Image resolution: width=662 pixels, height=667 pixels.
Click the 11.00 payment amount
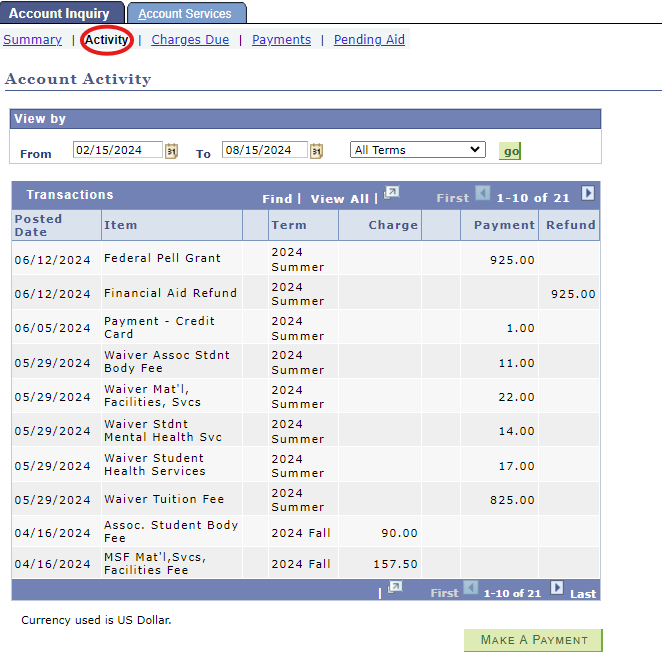point(516,363)
